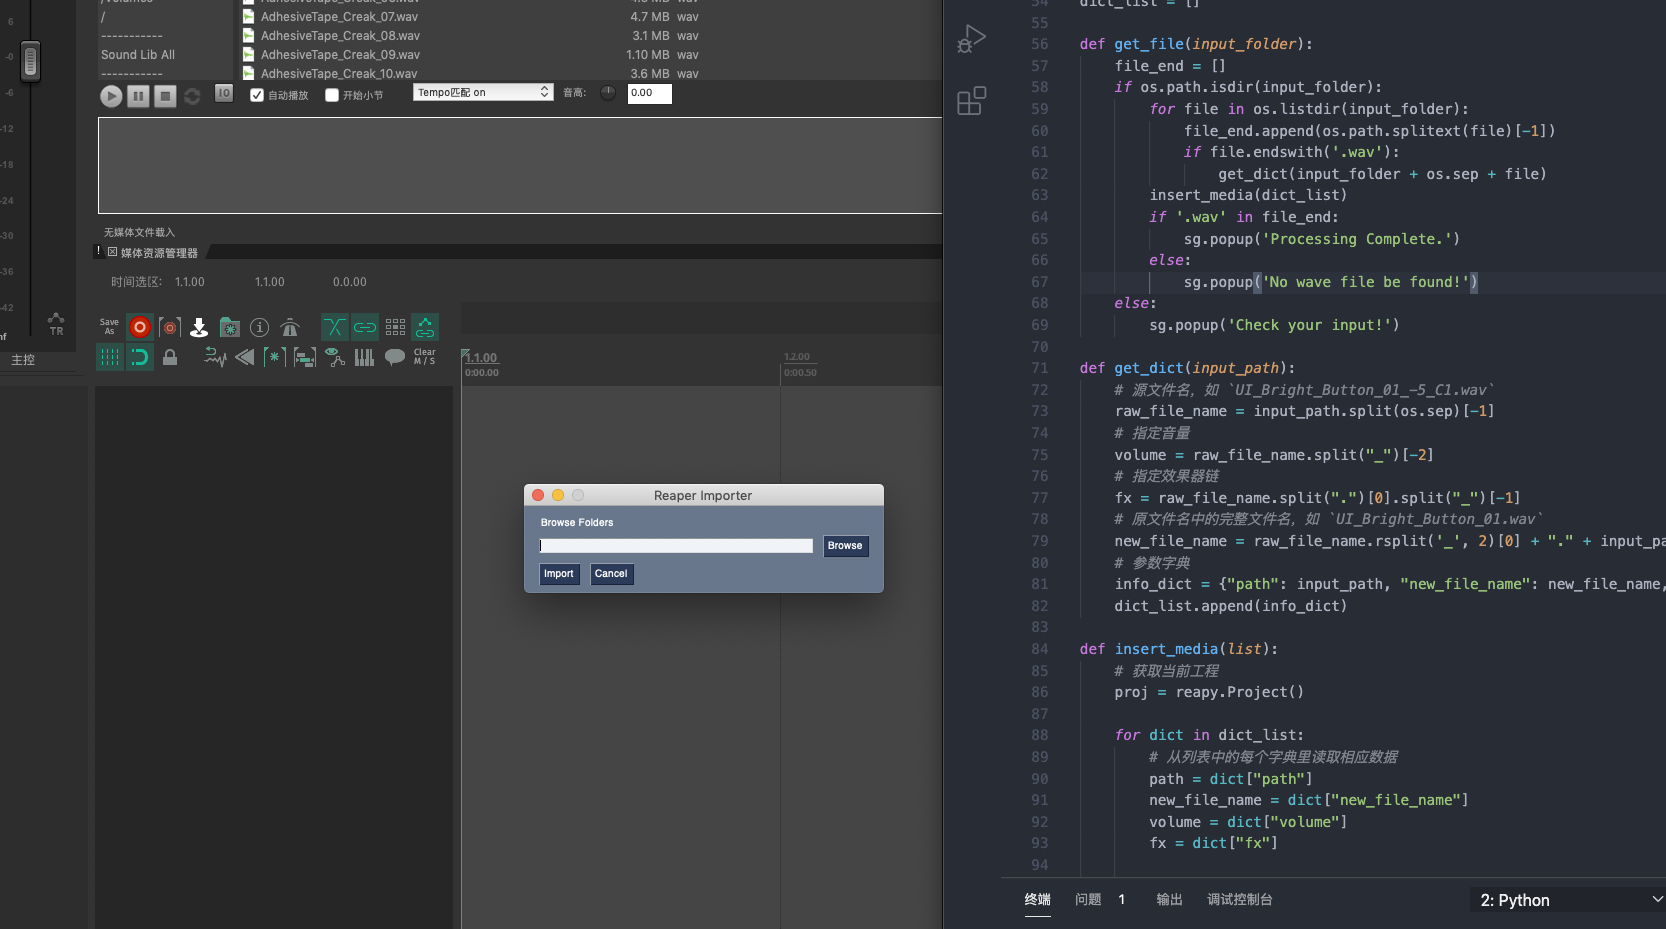This screenshot has width=1666, height=929.
Task: Open the 2: Python terminal selector
Action: [x=1569, y=900]
